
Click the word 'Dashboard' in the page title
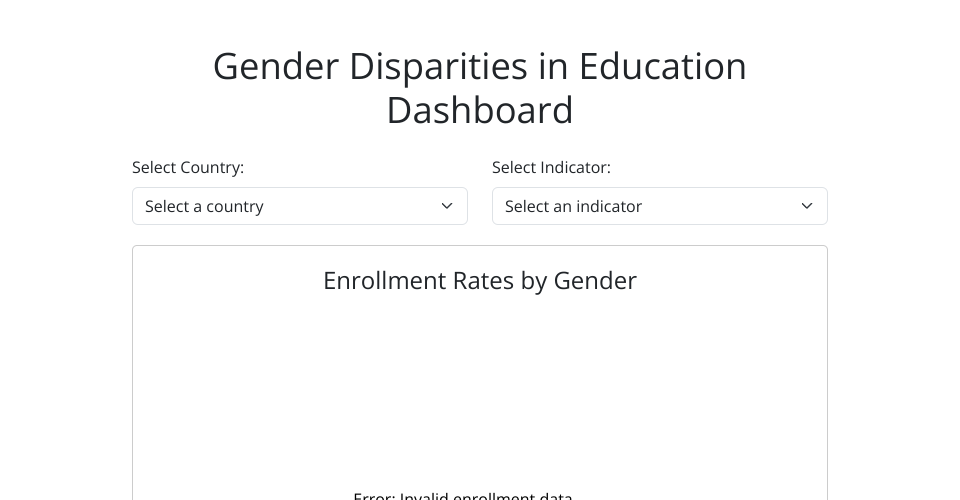point(480,110)
